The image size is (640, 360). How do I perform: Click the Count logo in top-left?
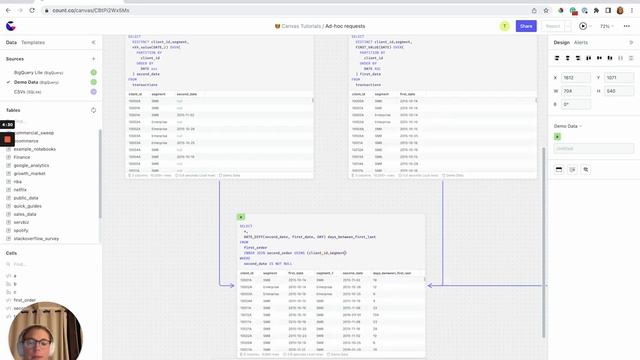click(x=11, y=26)
